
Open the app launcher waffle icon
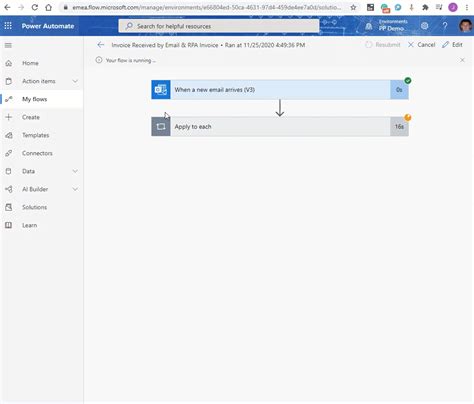coord(8,26)
